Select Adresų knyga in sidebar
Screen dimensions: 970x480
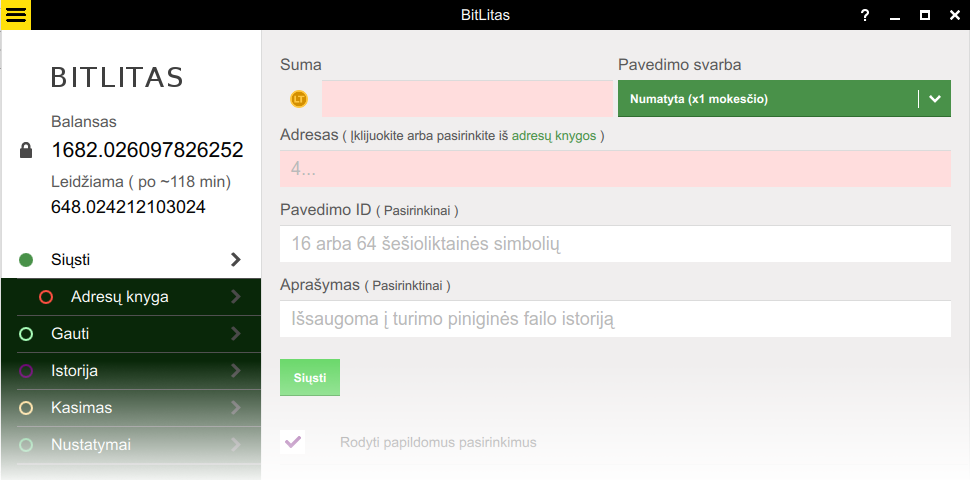tap(120, 297)
